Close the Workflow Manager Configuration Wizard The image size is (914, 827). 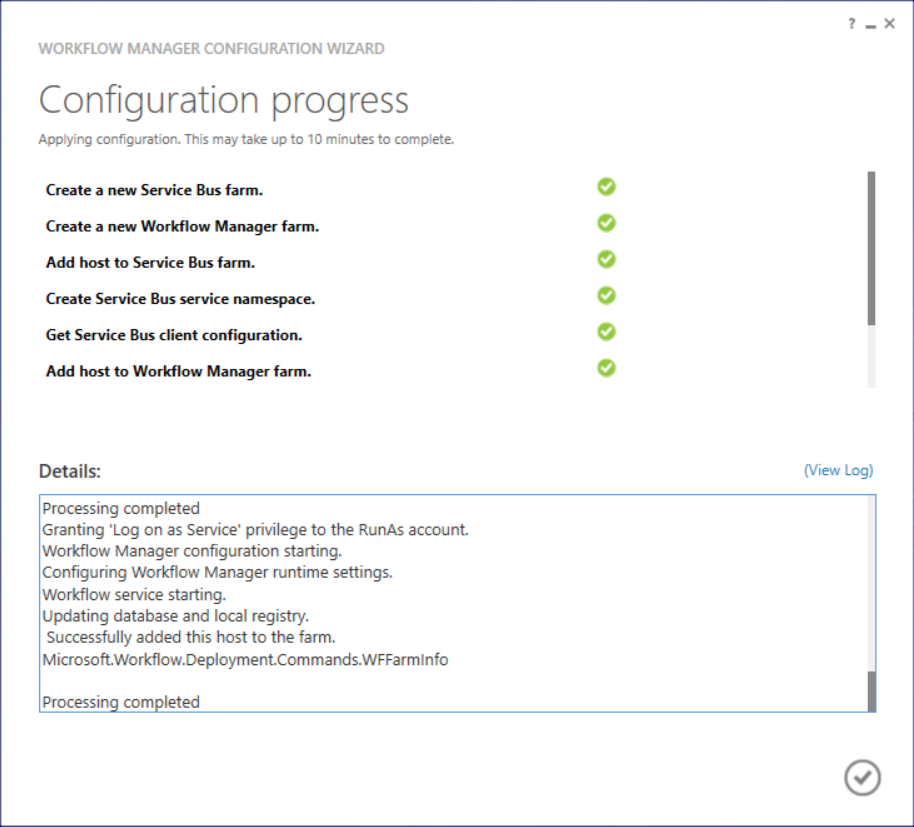coord(889,24)
